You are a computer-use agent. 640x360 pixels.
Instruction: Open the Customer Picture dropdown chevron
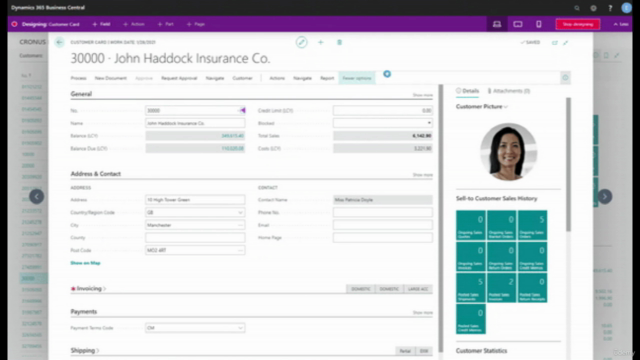pos(506,107)
